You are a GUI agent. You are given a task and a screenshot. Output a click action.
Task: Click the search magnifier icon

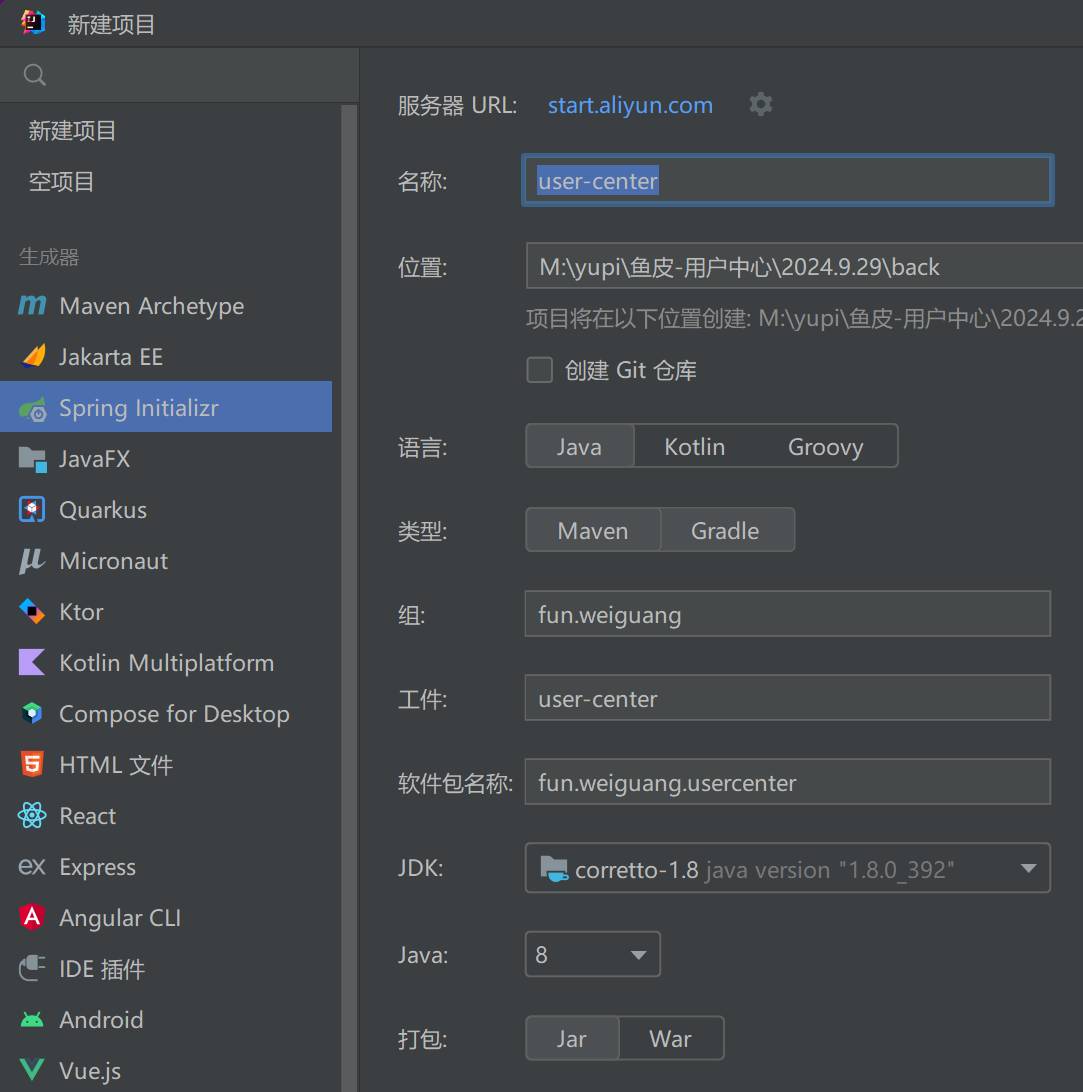click(34, 75)
